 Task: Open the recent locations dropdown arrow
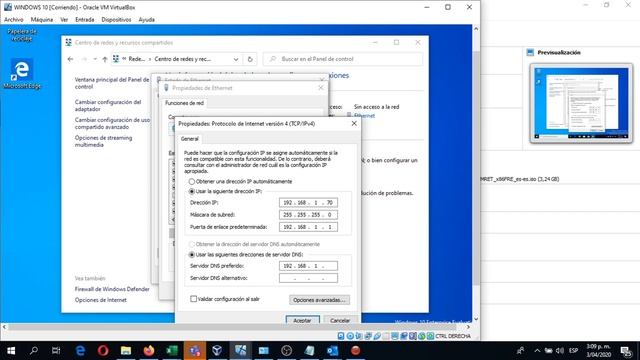click(95, 59)
